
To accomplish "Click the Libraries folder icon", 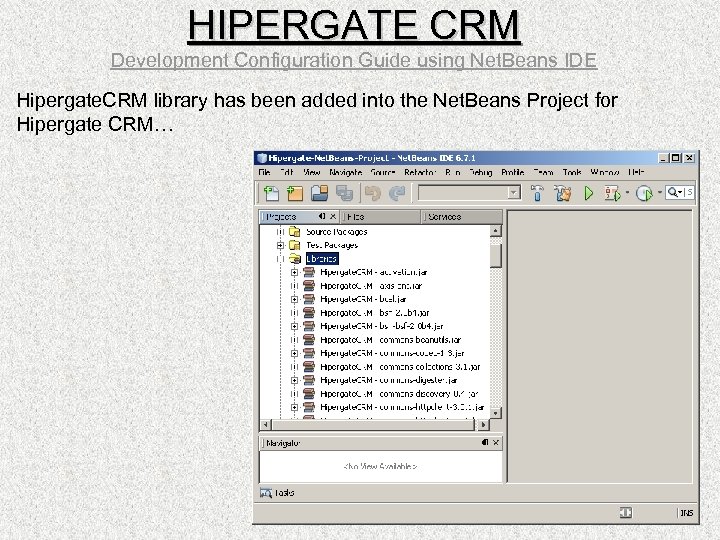I will click(x=295, y=259).
